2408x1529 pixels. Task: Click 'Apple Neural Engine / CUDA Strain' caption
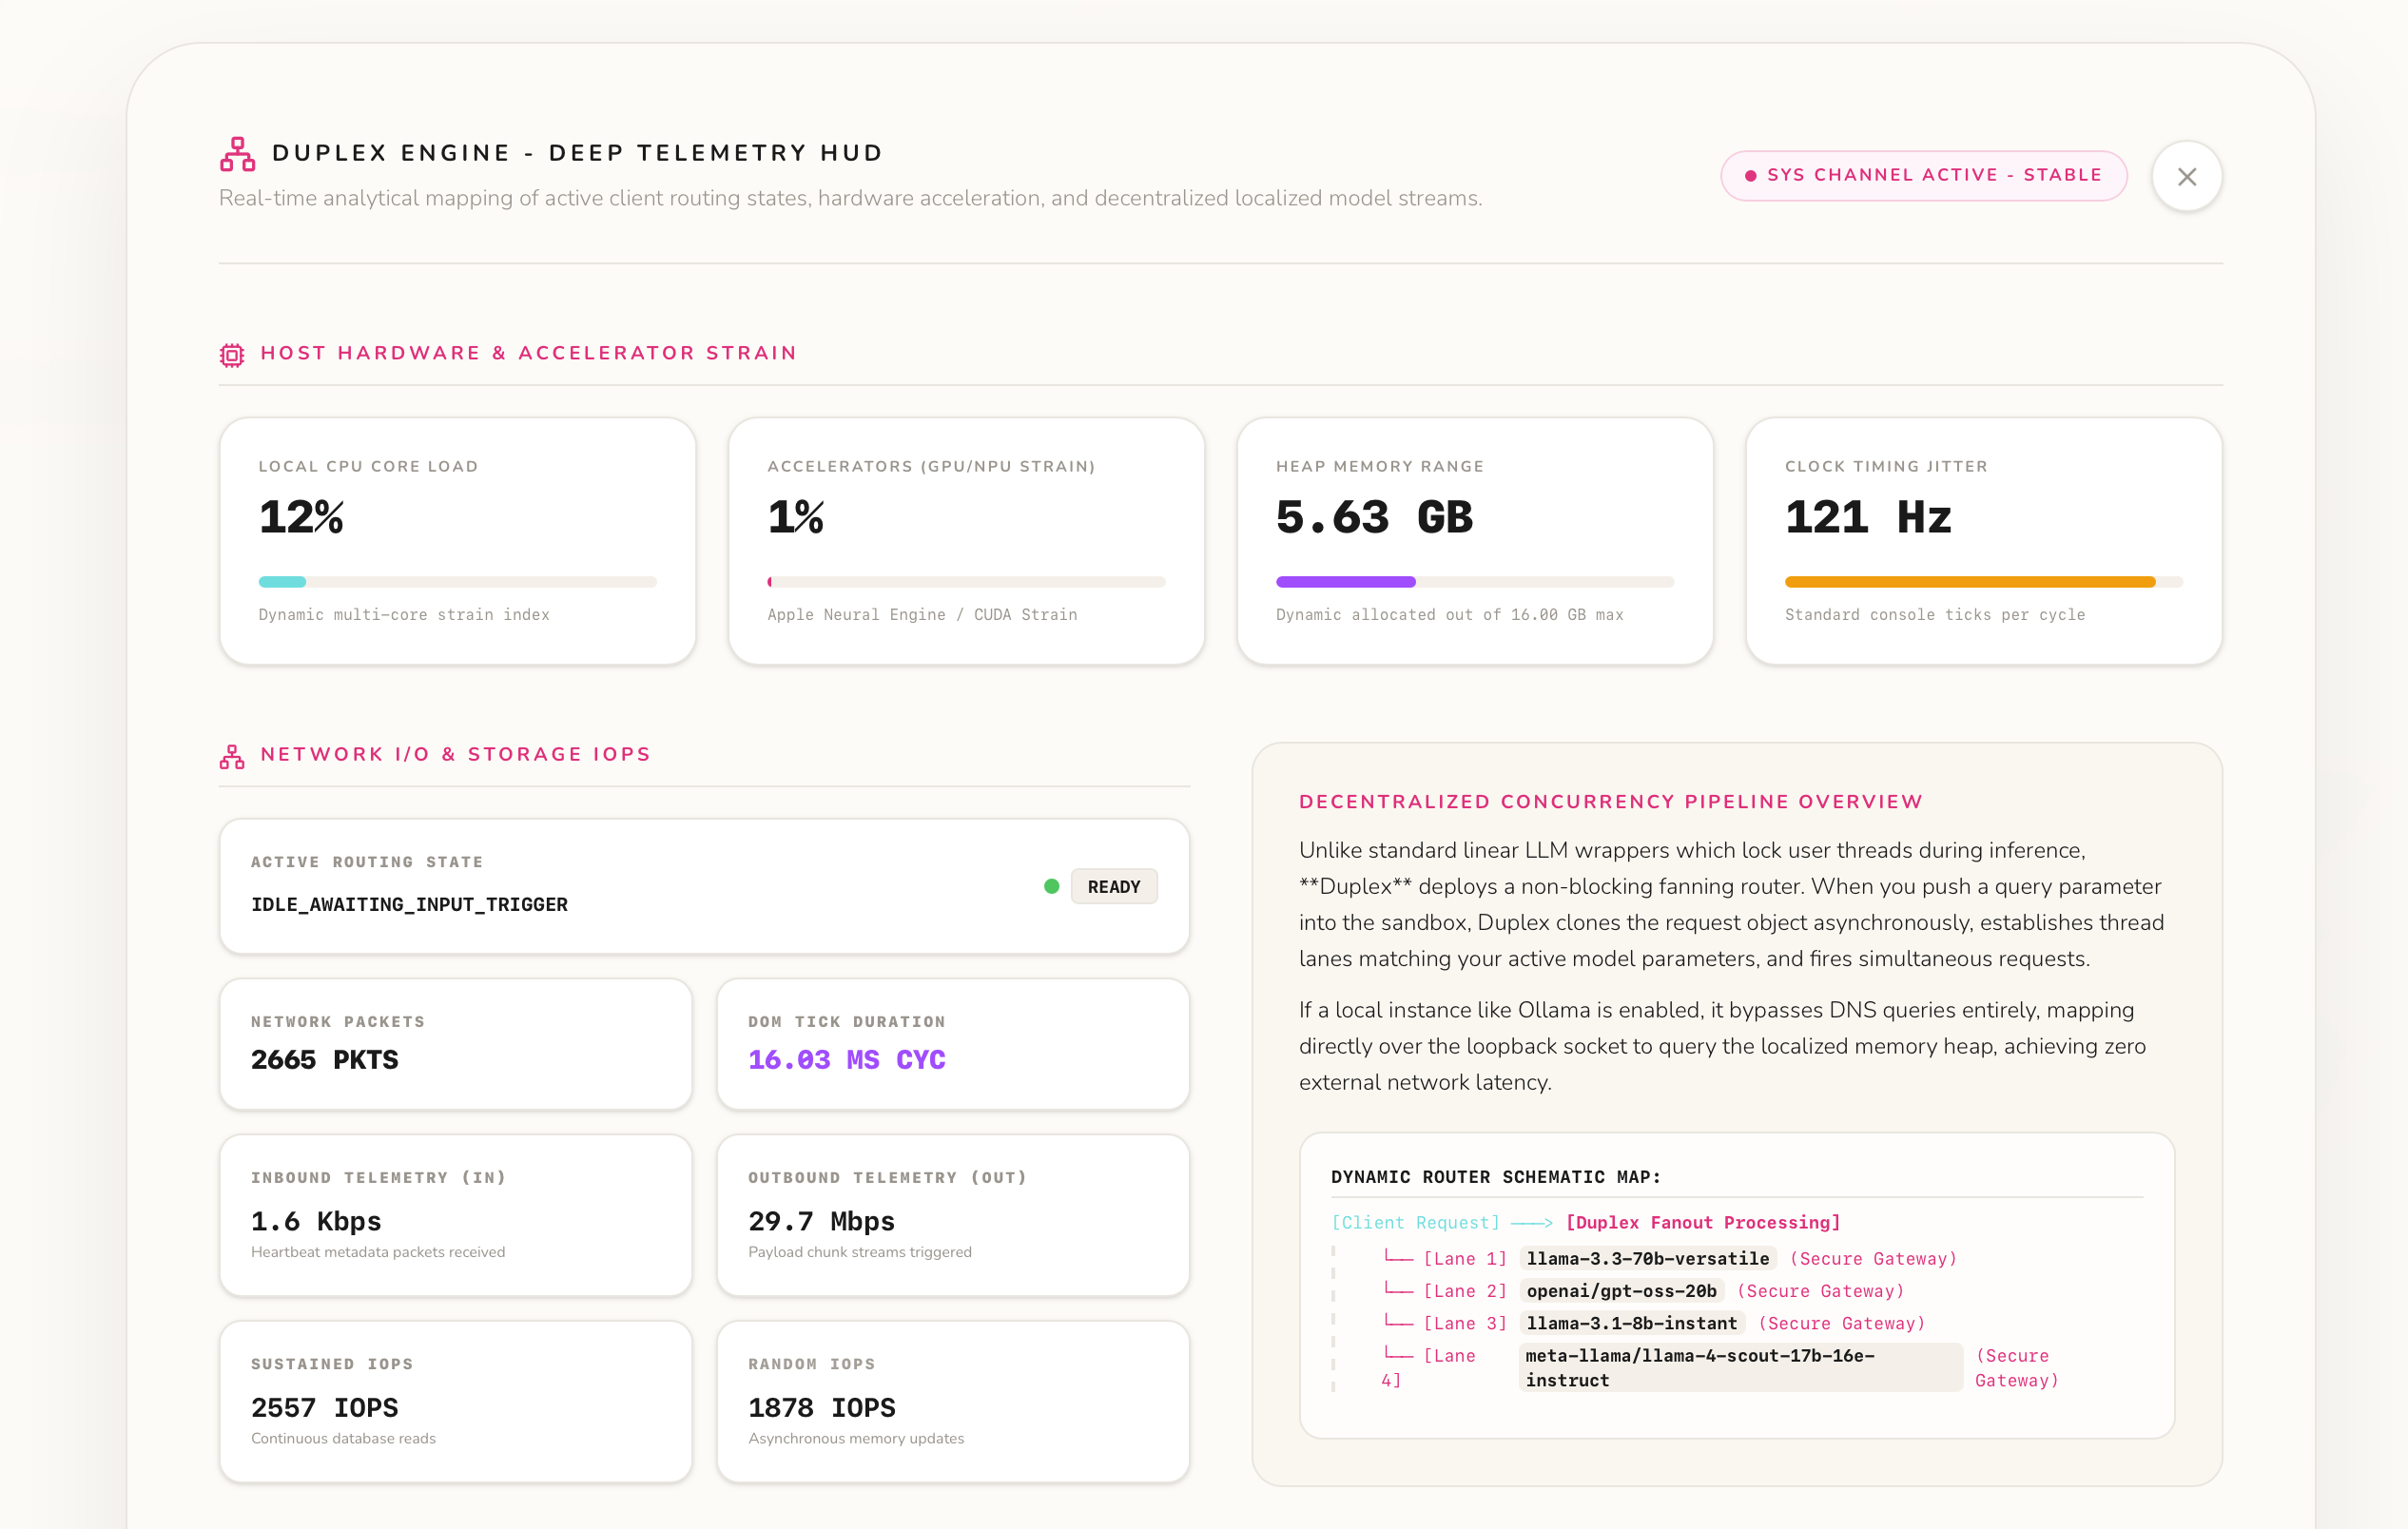click(x=922, y=615)
